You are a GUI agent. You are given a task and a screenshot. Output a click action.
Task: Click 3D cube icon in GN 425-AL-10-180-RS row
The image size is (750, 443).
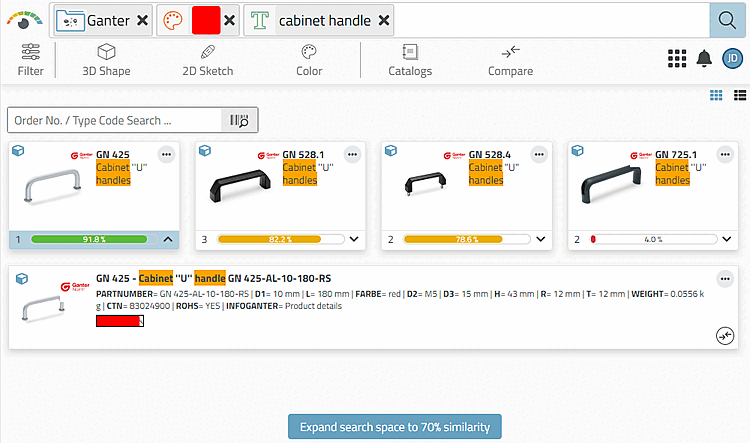[x=22, y=279]
